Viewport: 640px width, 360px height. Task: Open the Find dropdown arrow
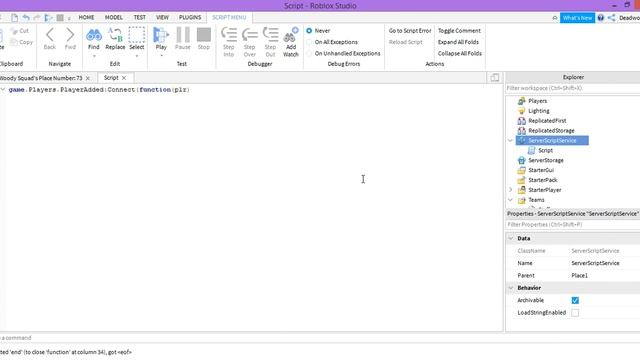(94, 56)
